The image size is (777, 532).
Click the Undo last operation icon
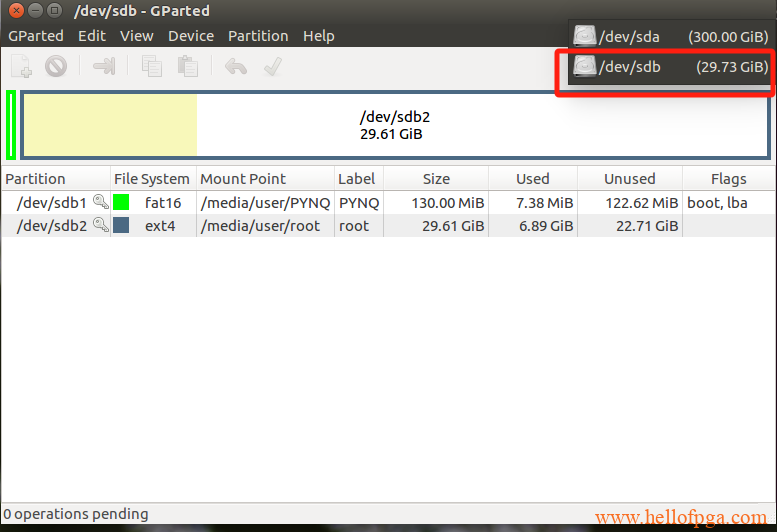click(x=236, y=66)
